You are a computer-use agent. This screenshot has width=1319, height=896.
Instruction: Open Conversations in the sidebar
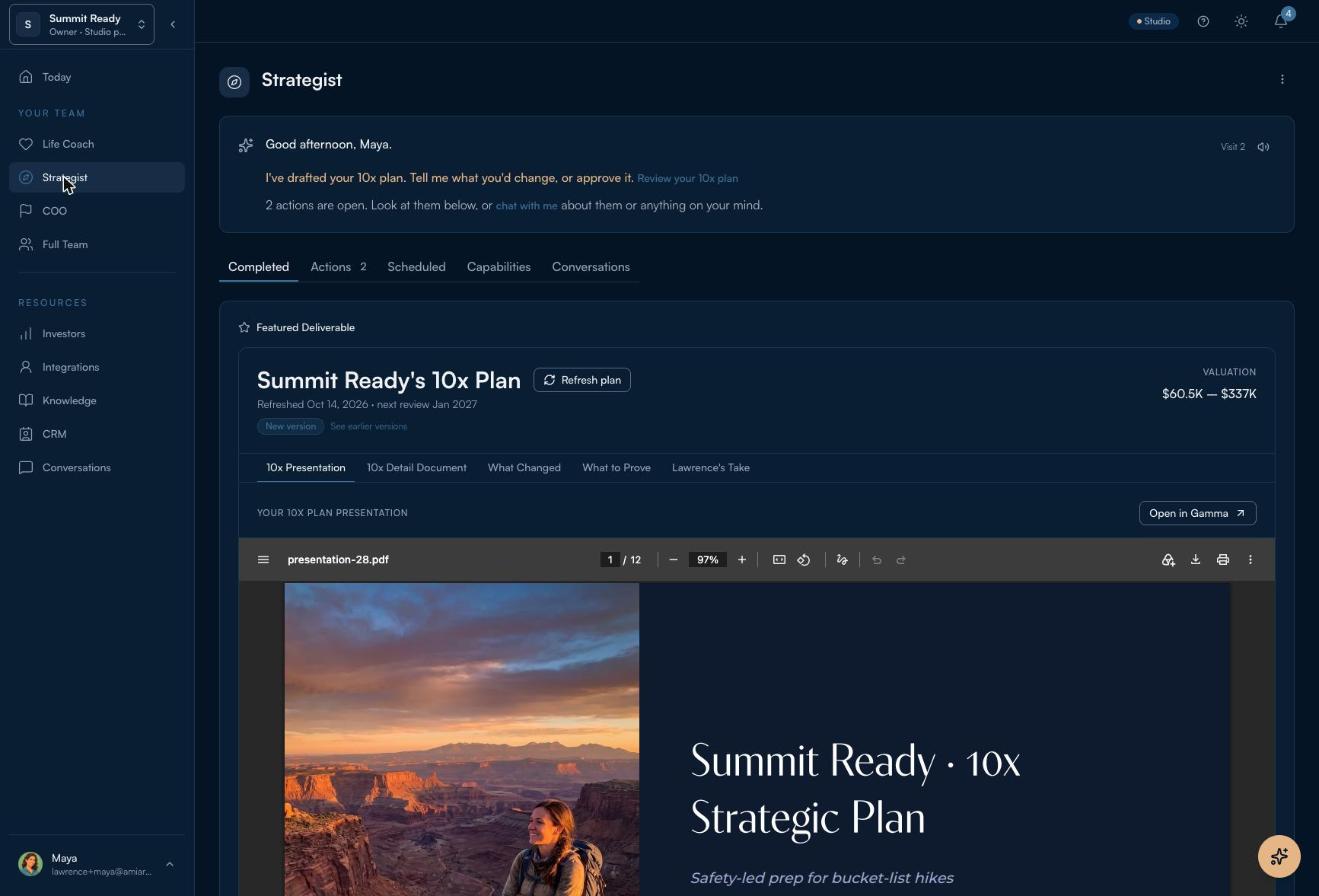pos(97,468)
